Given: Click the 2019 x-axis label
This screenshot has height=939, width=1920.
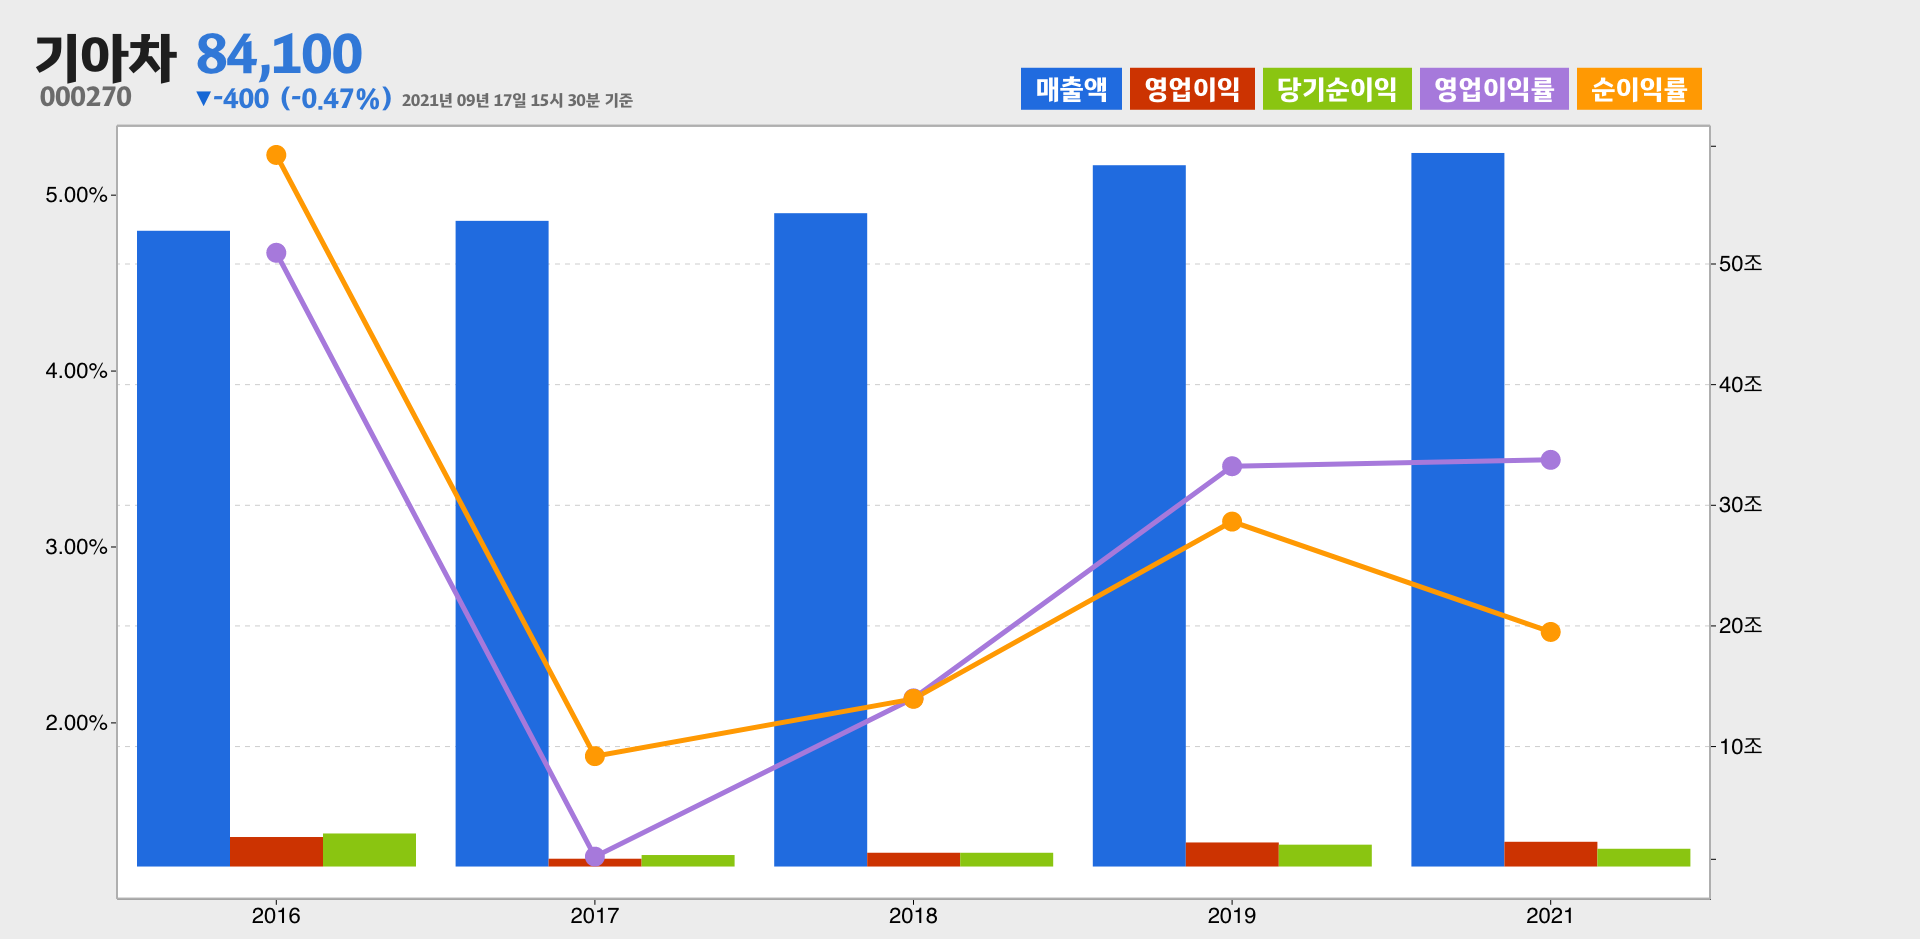Looking at the screenshot, I should (1232, 915).
